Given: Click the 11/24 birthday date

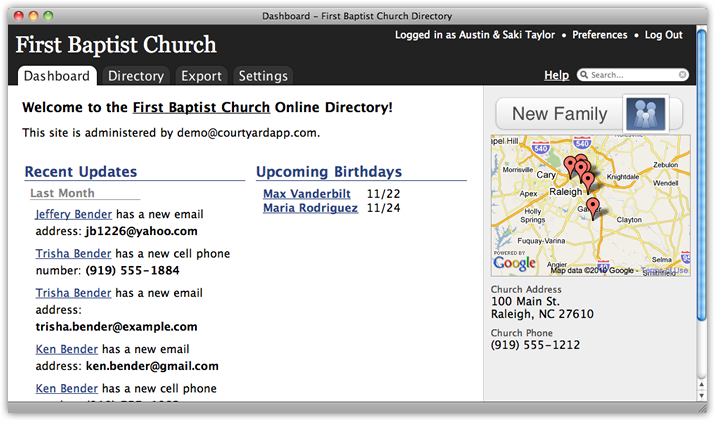Looking at the screenshot, I should coord(383,208).
